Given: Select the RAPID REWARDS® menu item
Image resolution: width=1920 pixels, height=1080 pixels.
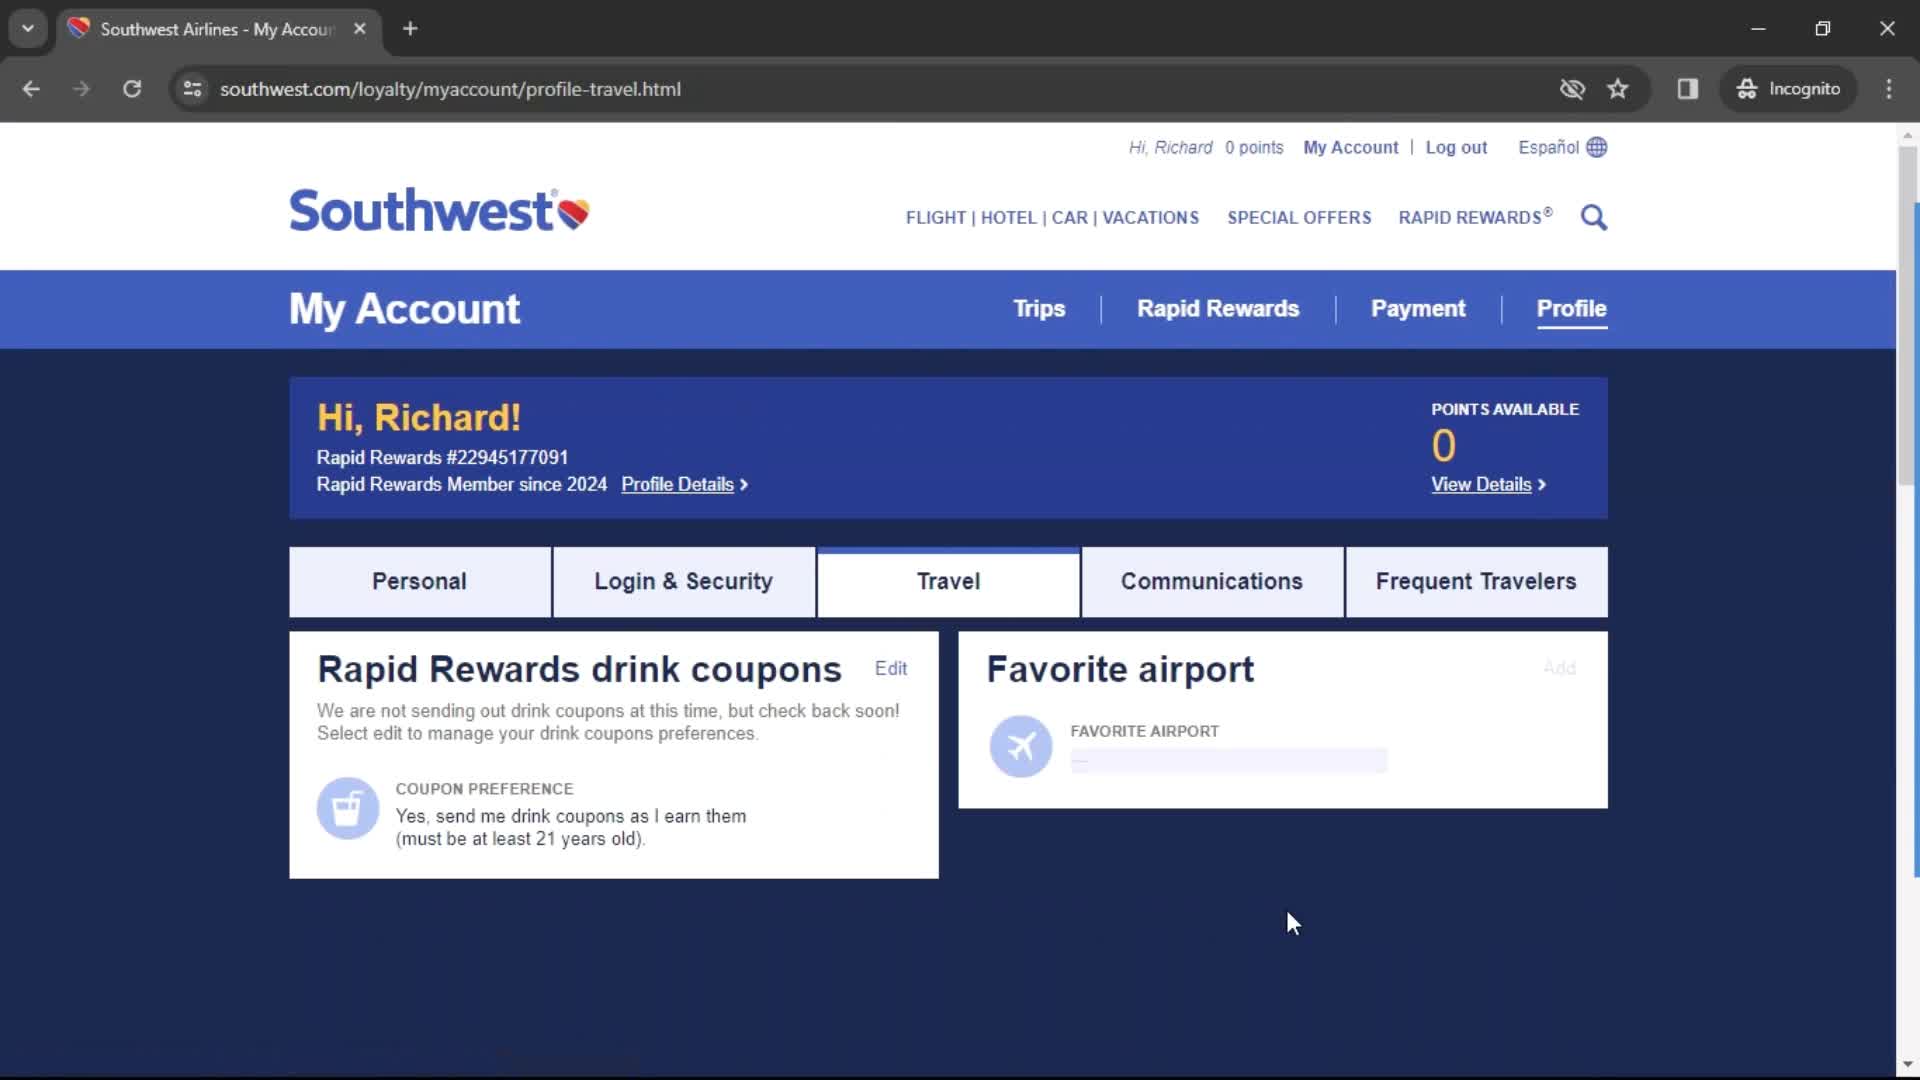Looking at the screenshot, I should tap(1476, 218).
